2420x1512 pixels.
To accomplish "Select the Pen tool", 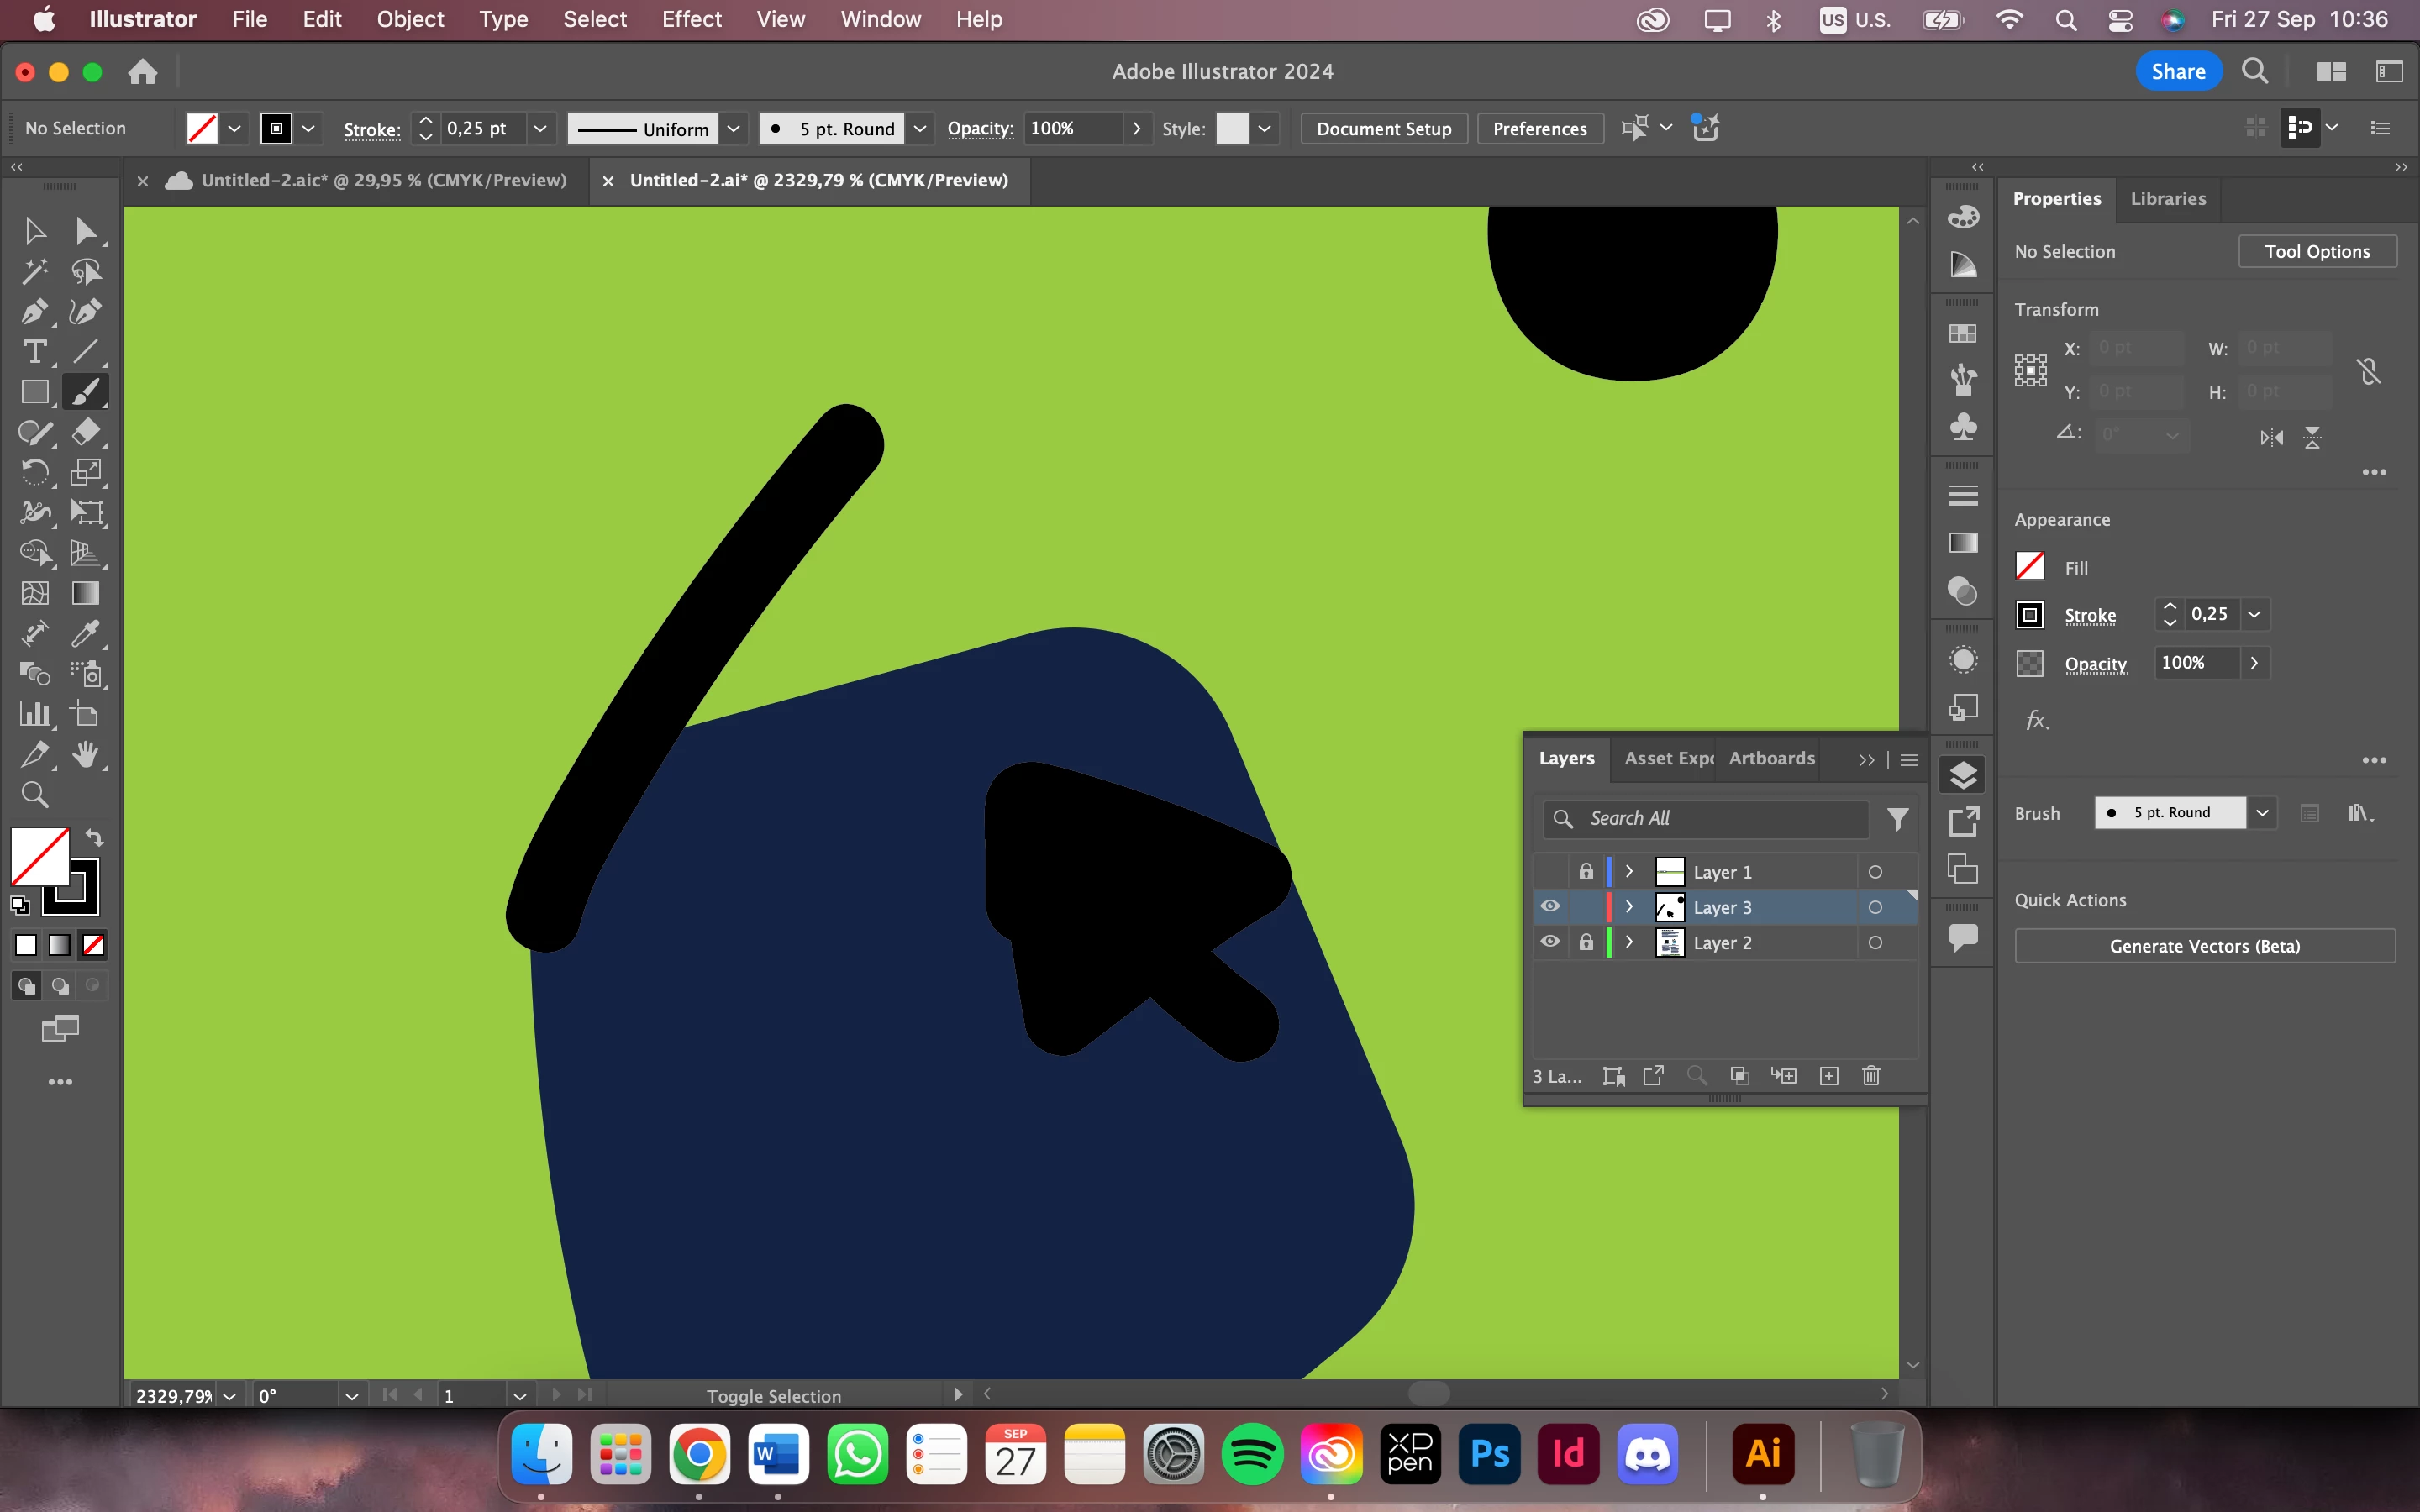I will click(34, 312).
